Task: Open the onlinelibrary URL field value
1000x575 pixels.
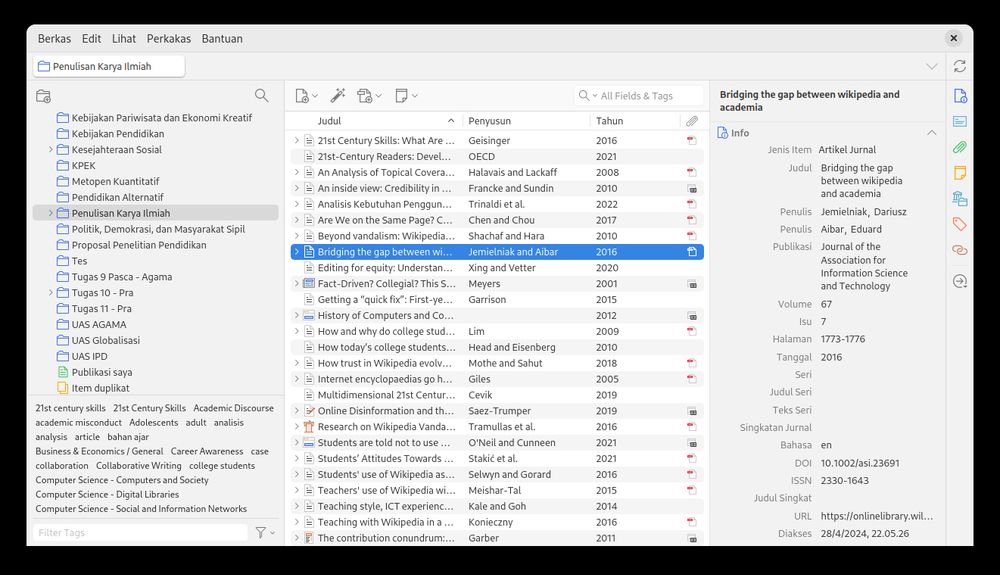Action: [876, 516]
